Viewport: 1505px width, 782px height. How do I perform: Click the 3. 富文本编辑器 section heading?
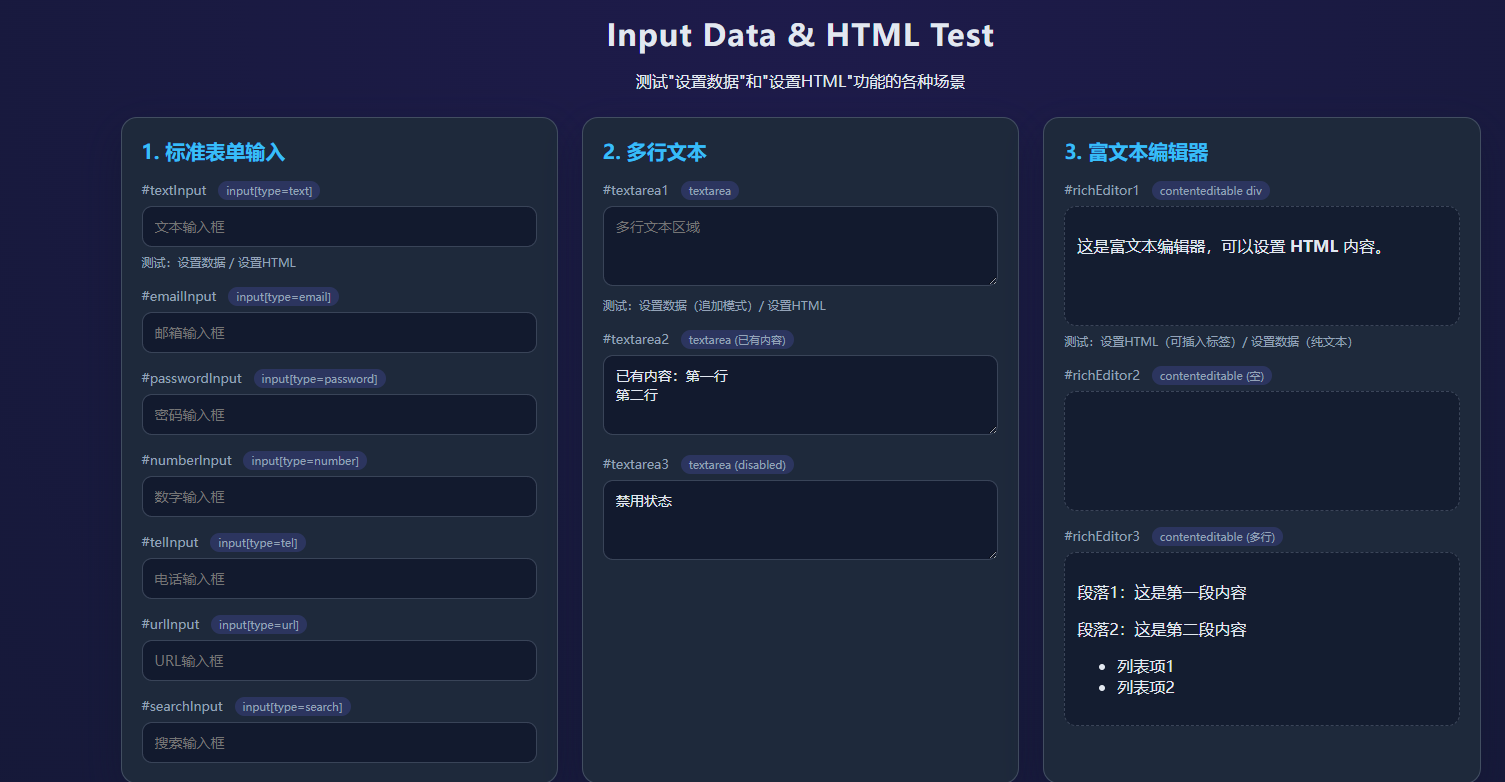point(1136,152)
